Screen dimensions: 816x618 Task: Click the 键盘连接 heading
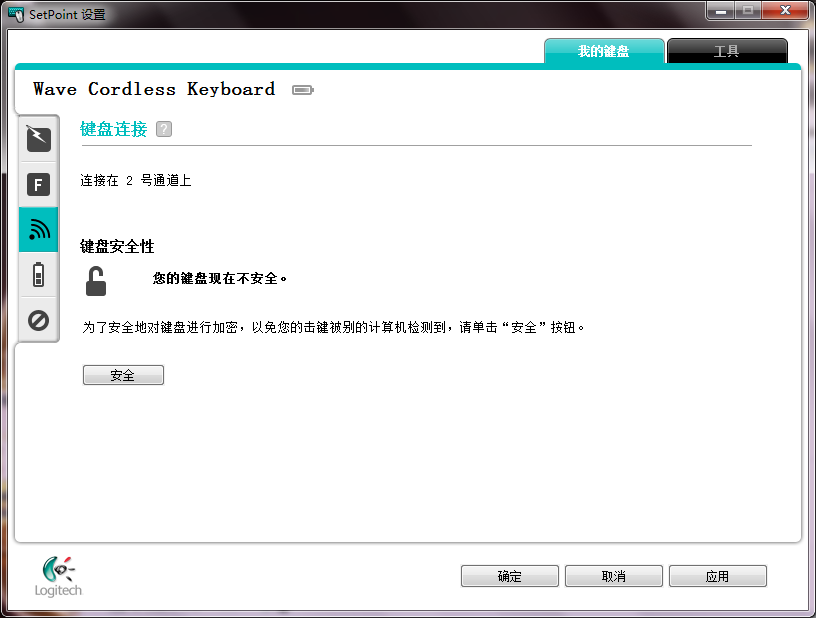pos(113,129)
